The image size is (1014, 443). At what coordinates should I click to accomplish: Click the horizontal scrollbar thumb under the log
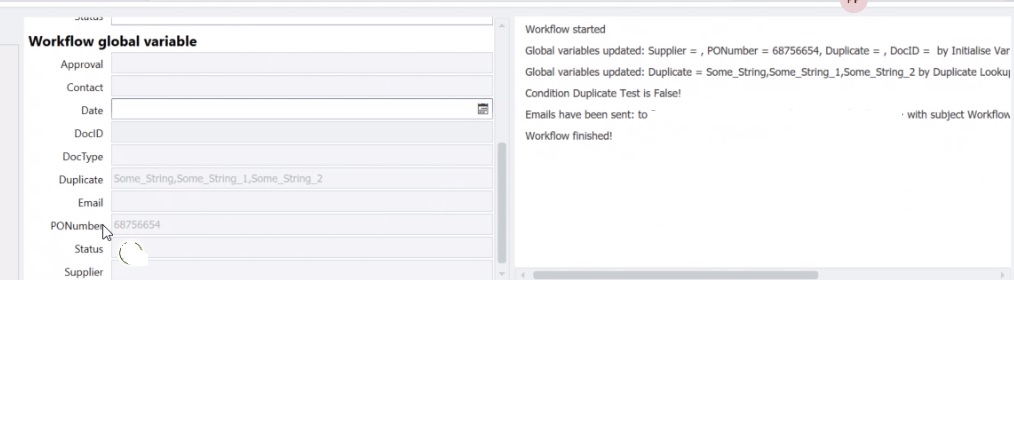point(675,275)
